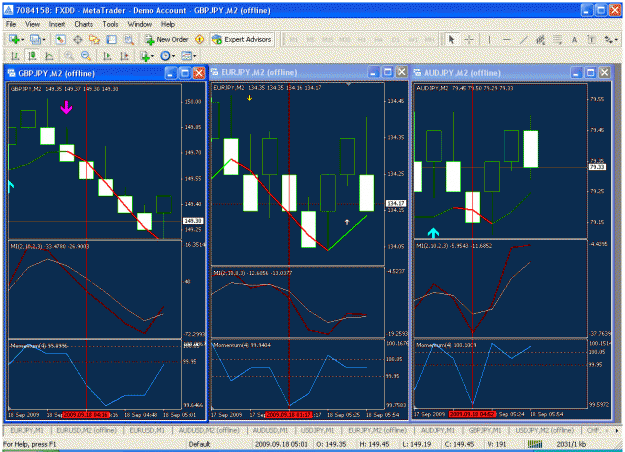
Task: Activate the arrow Cursor mode
Action: (x=452, y=39)
